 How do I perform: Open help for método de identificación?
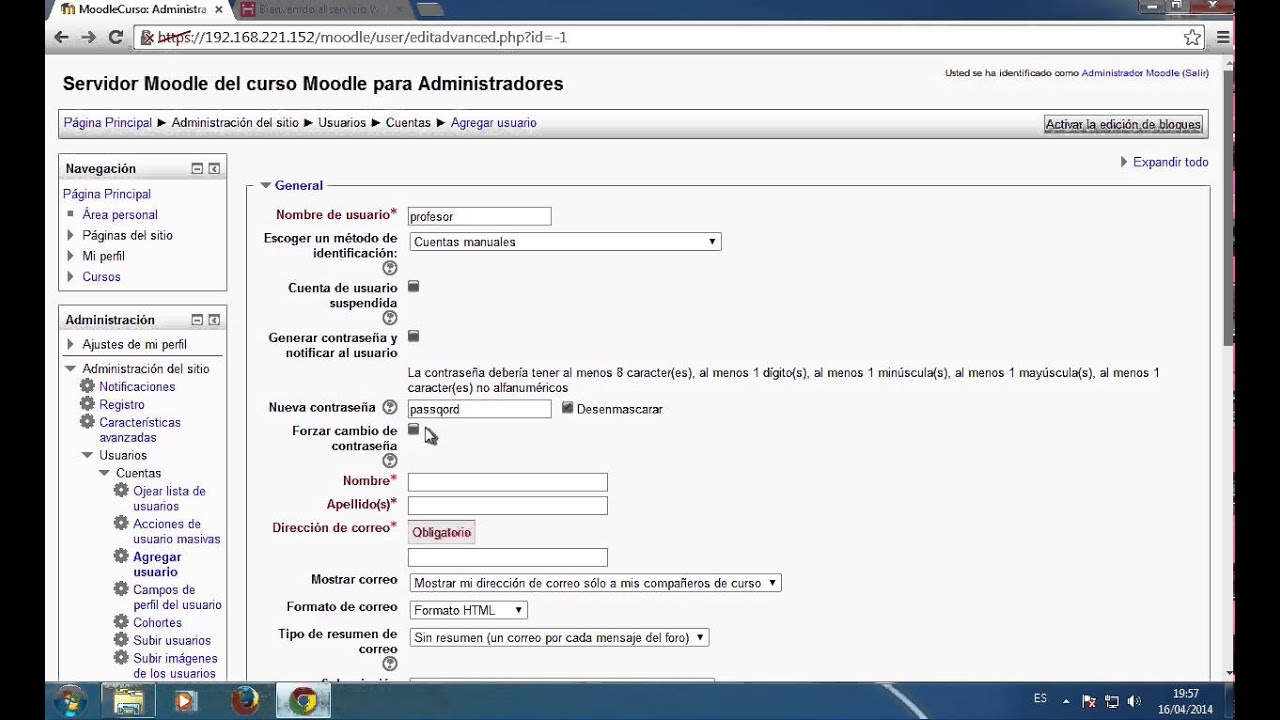[x=390, y=268]
